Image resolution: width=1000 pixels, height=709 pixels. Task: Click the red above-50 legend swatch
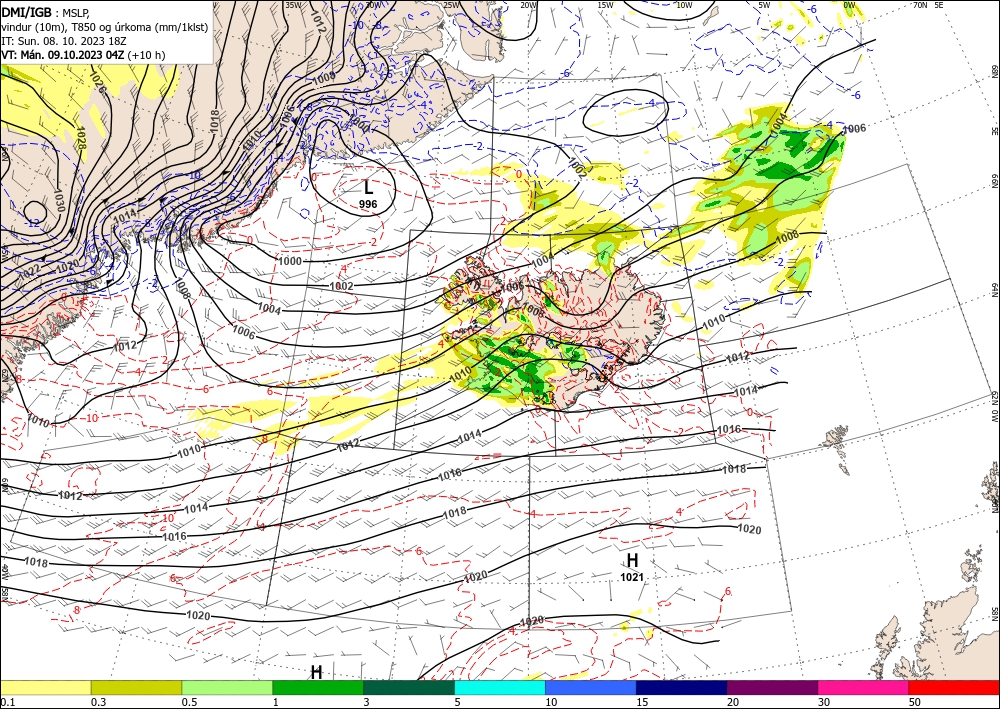point(954,687)
